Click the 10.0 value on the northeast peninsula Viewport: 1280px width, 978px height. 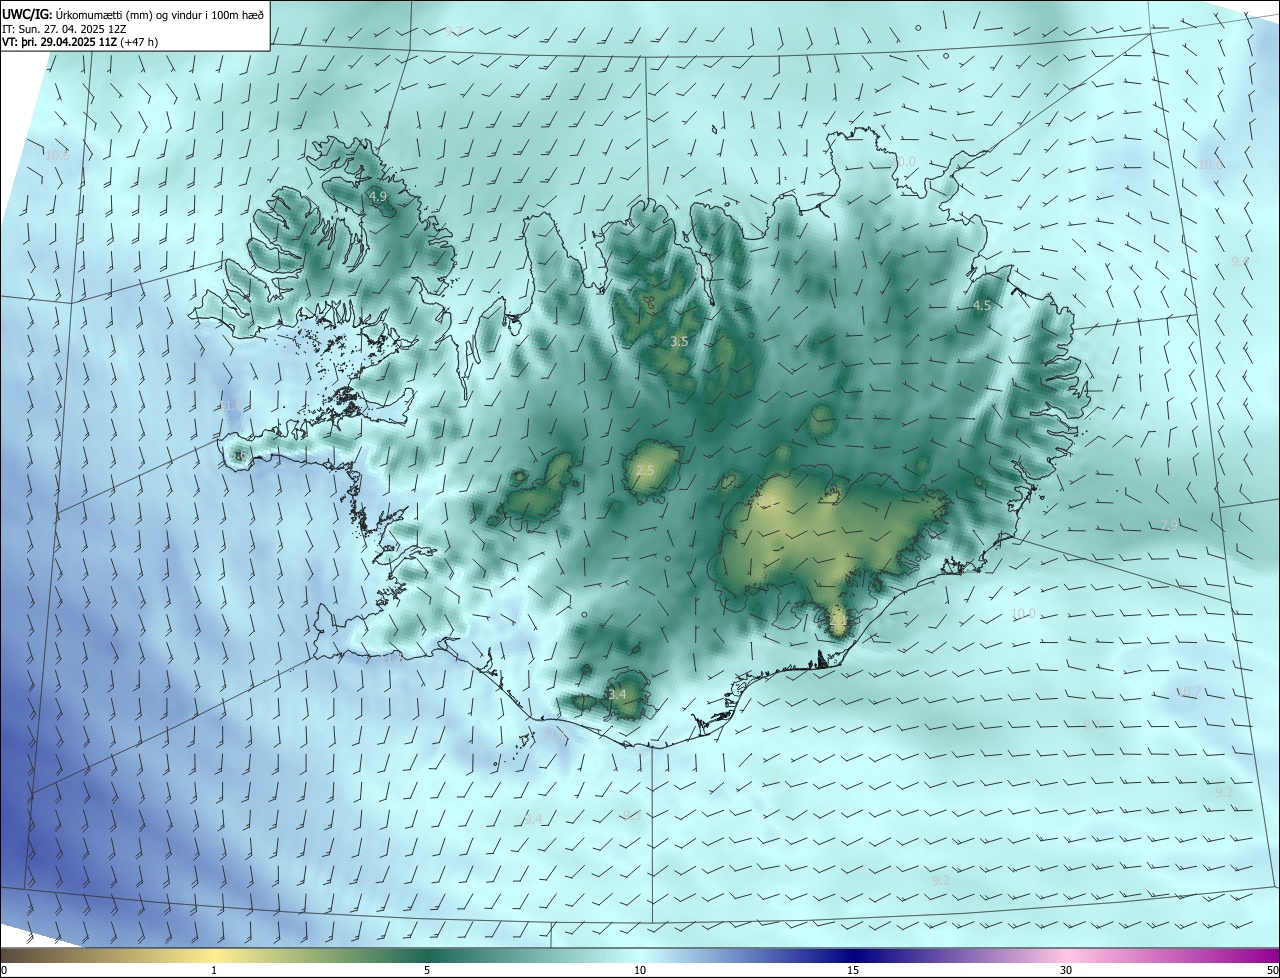(904, 161)
